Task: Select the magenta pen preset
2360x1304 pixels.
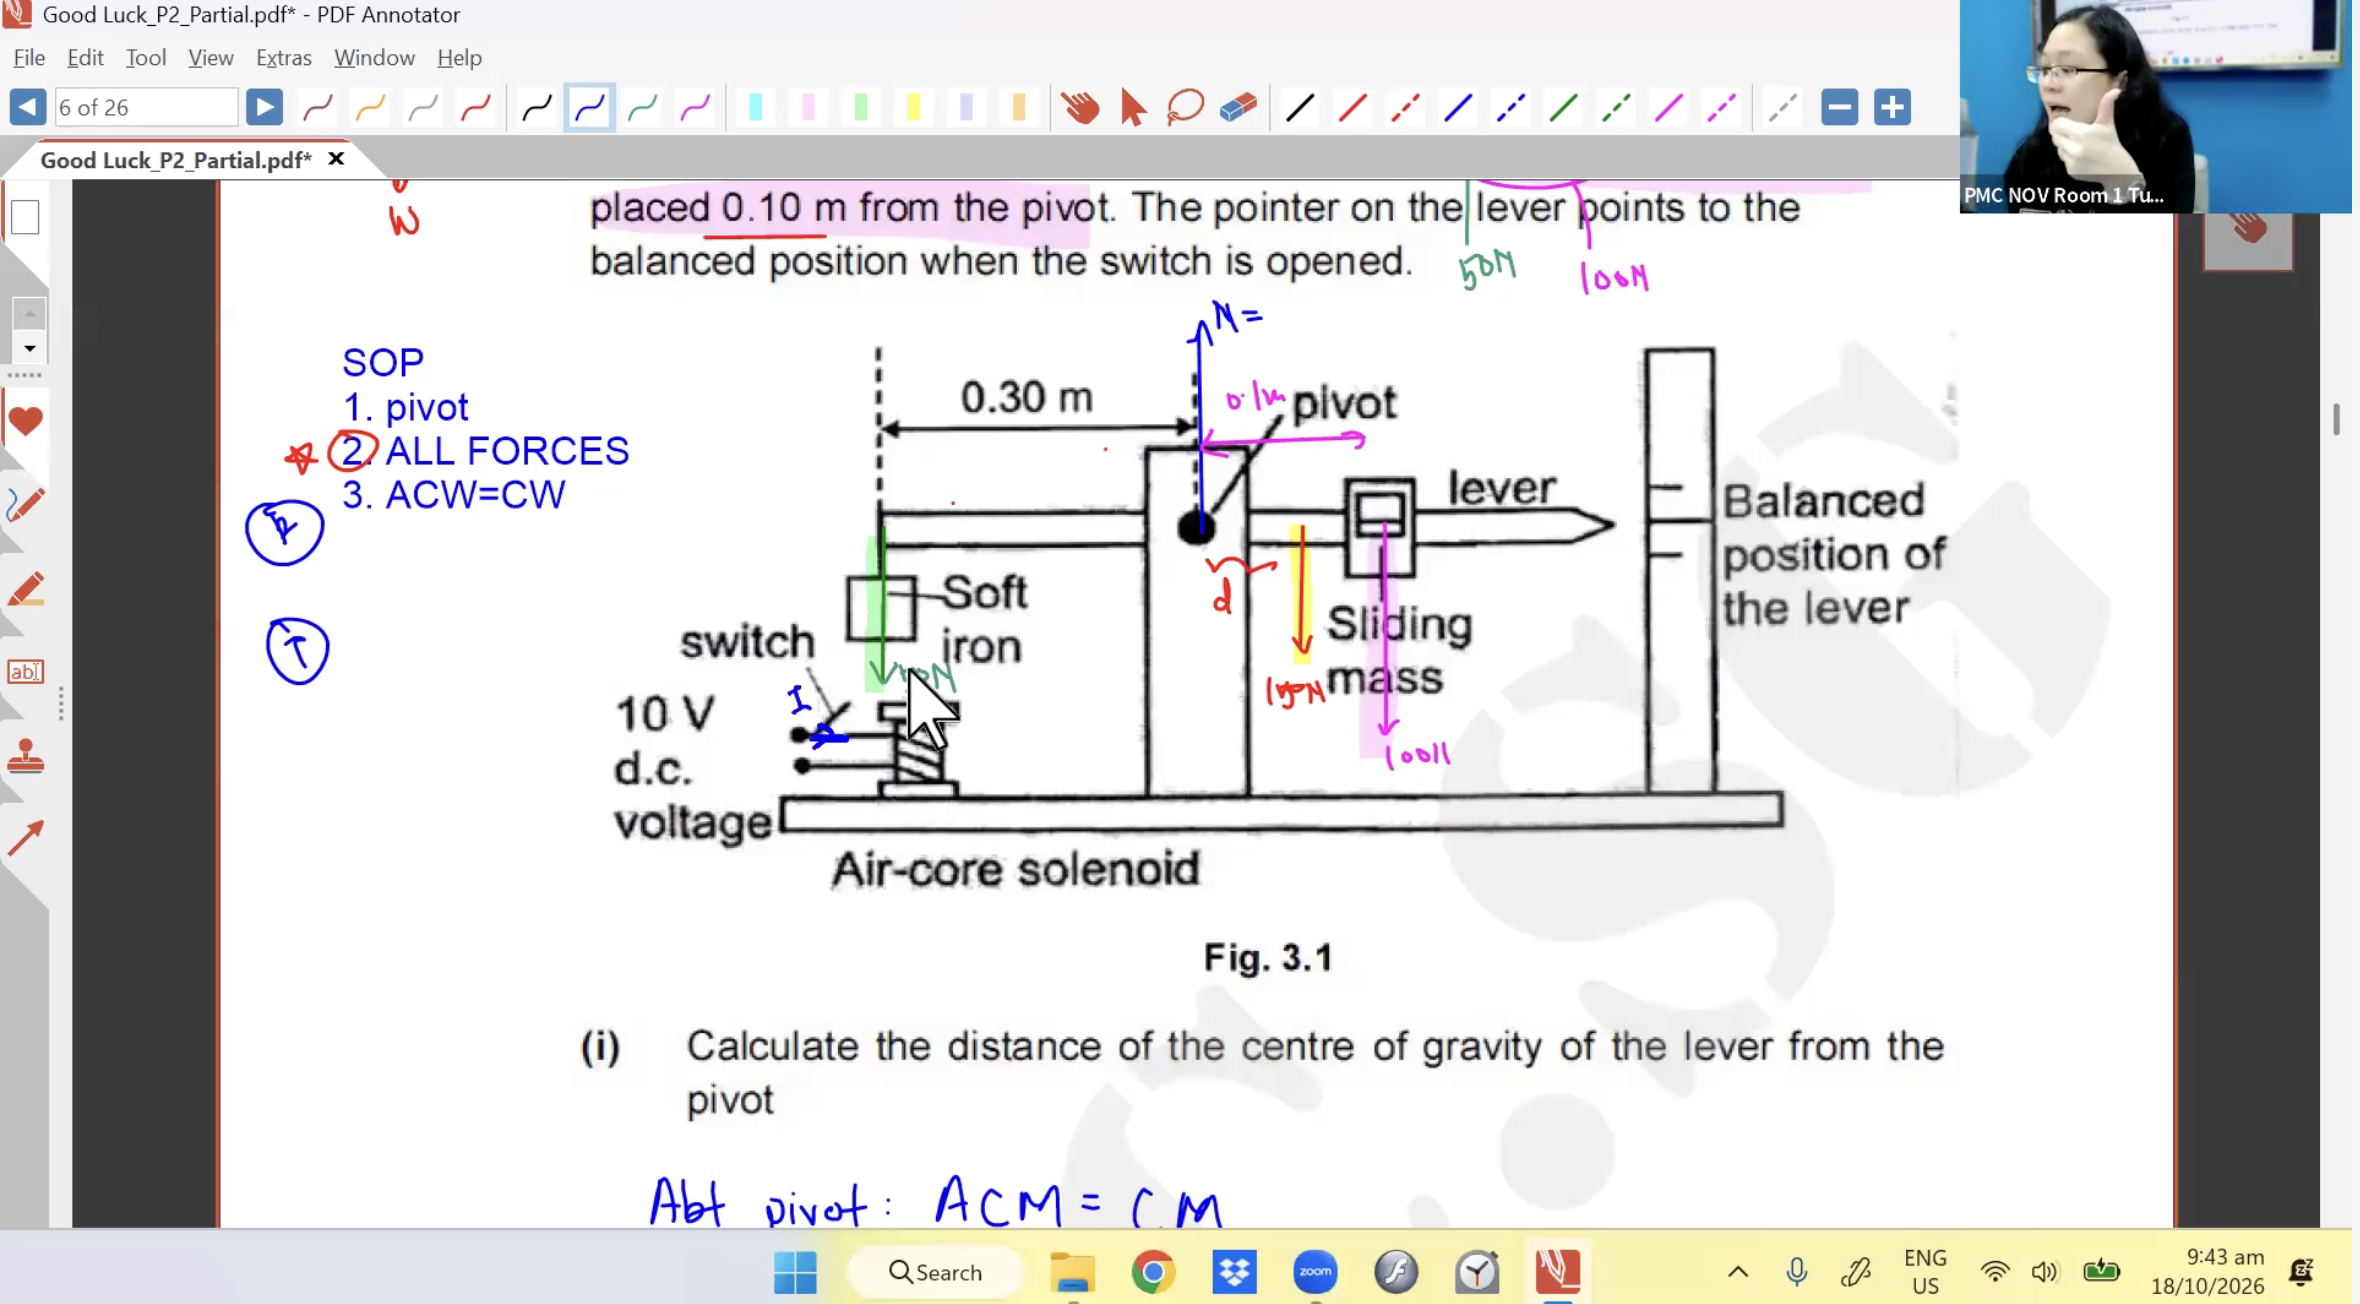Action: (x=695, y=107)
